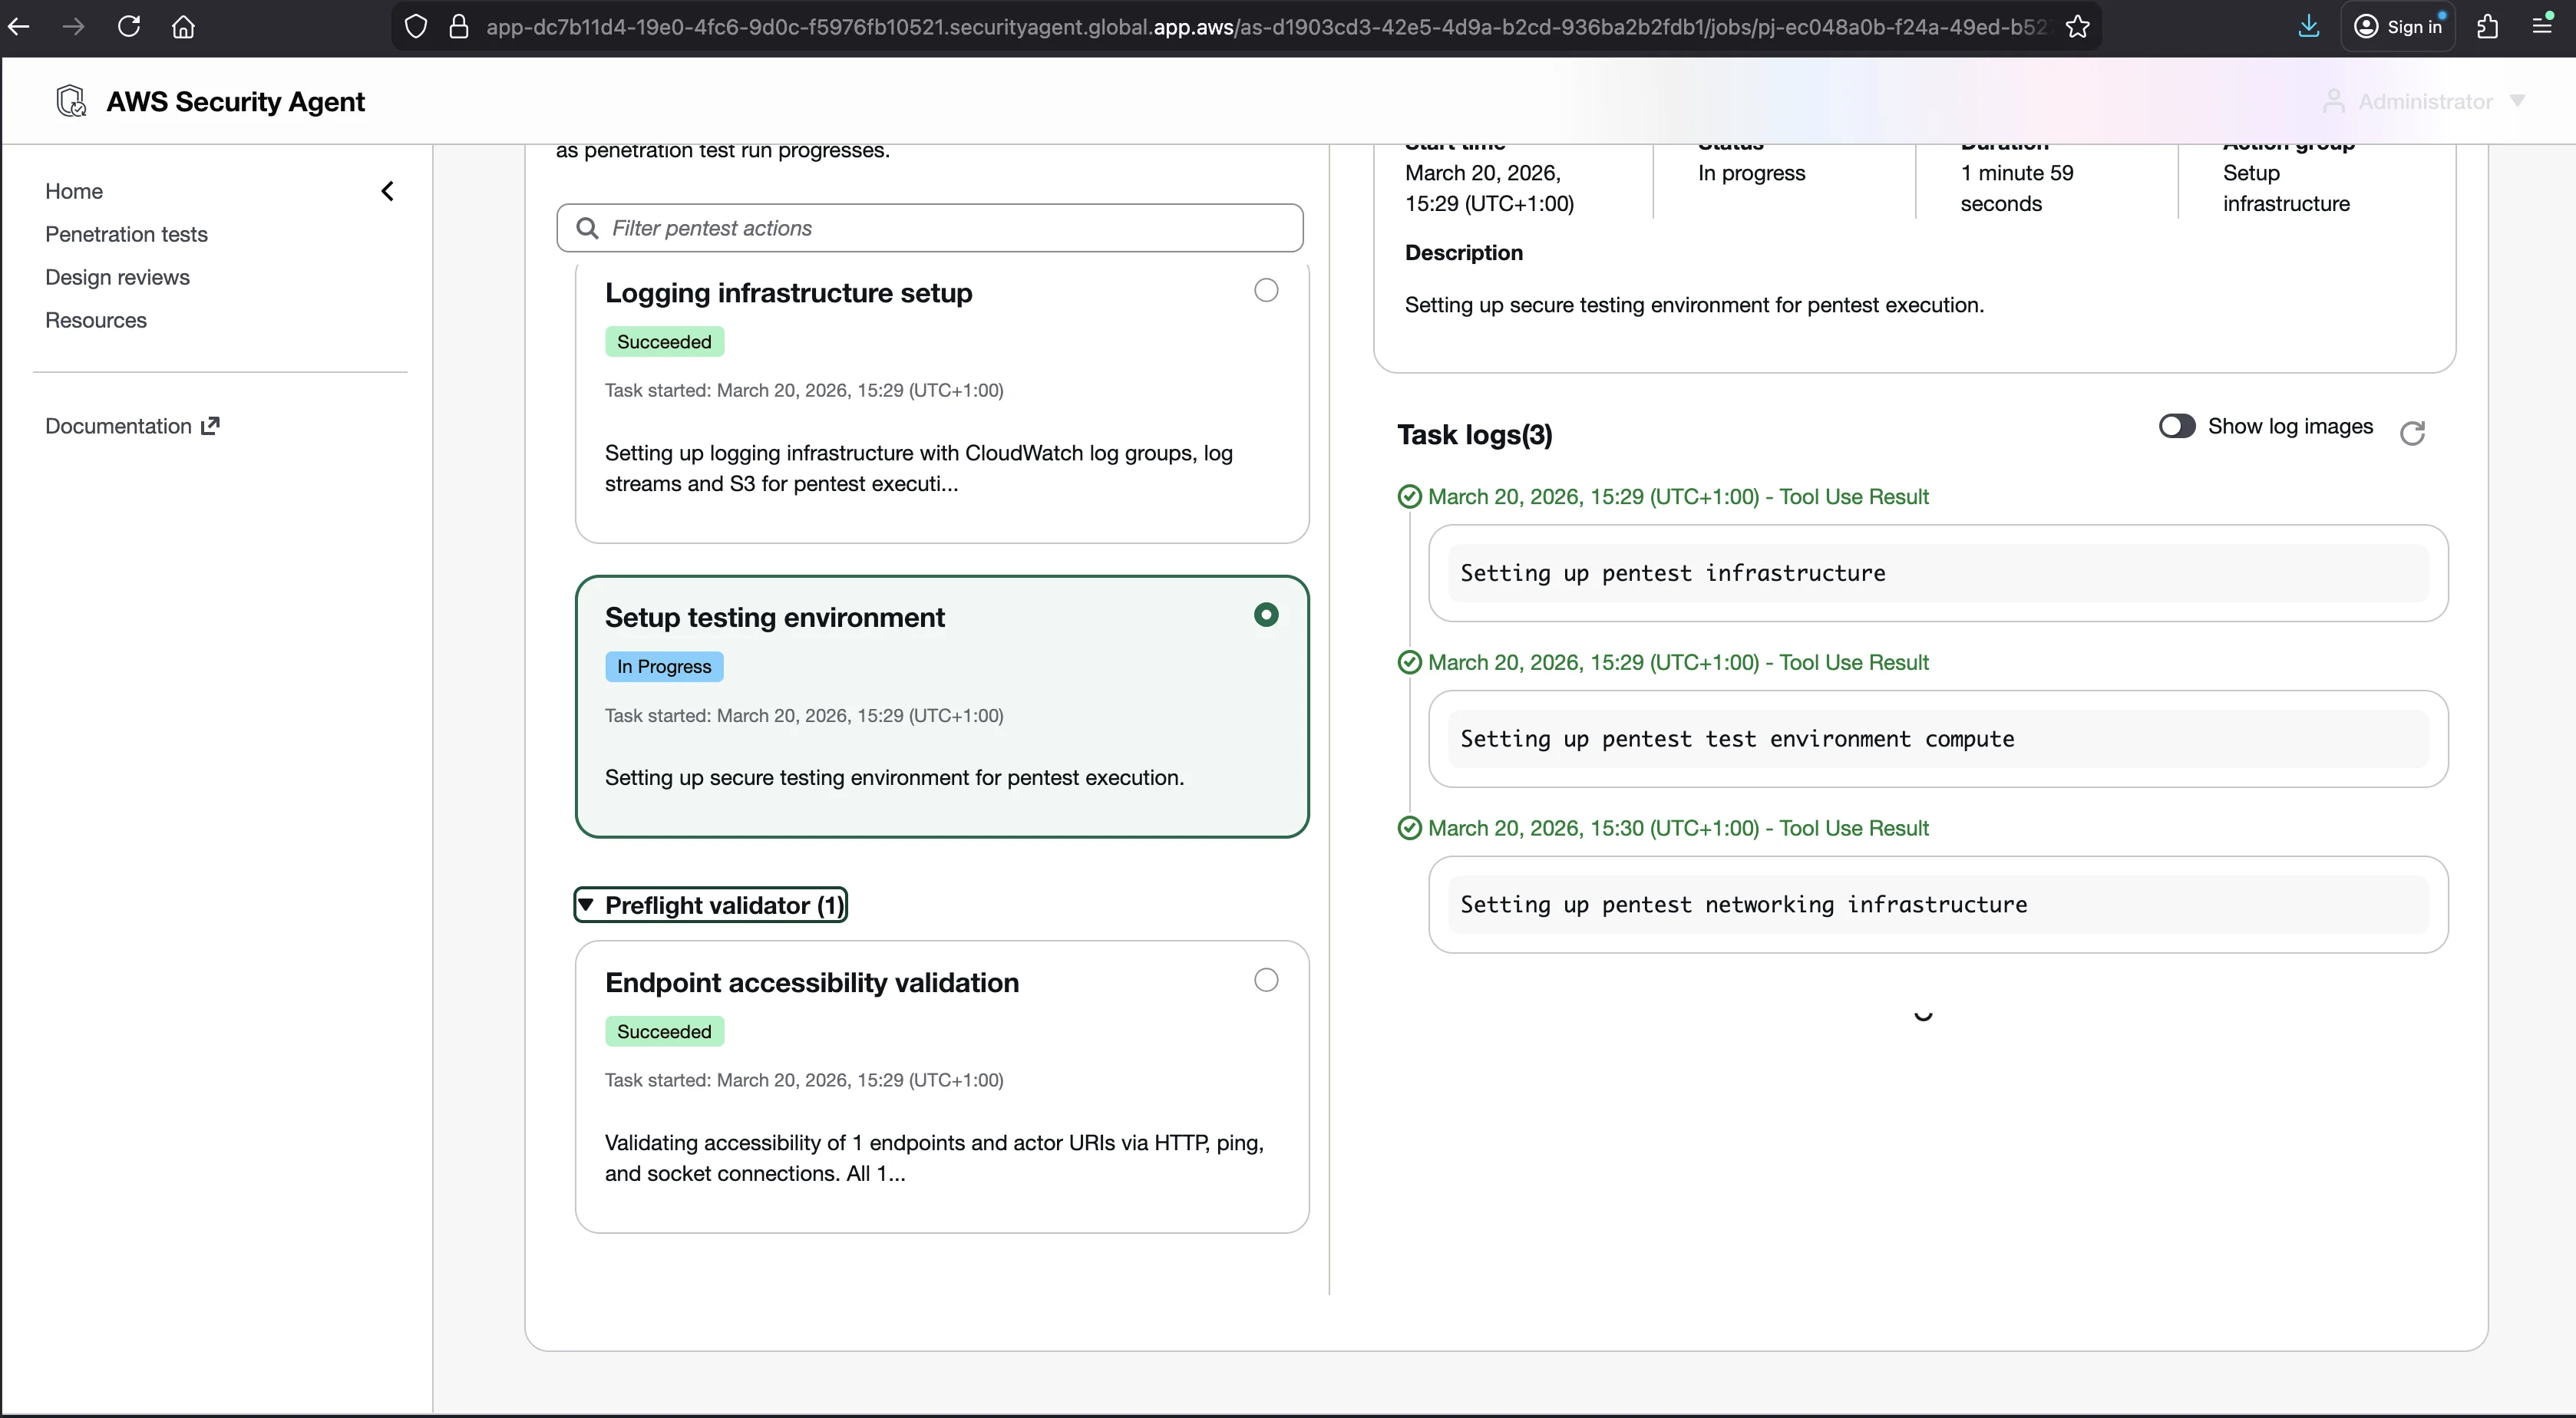Click check icon of first 15:29 log entry

(x=1409, y=497)
